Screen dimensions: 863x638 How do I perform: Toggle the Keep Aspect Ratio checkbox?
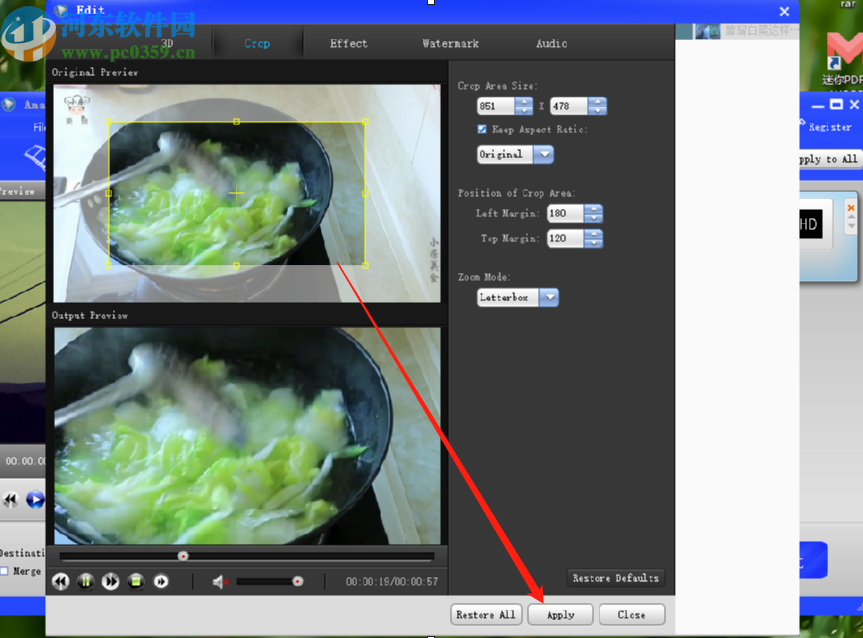click(x=482, y=129)
